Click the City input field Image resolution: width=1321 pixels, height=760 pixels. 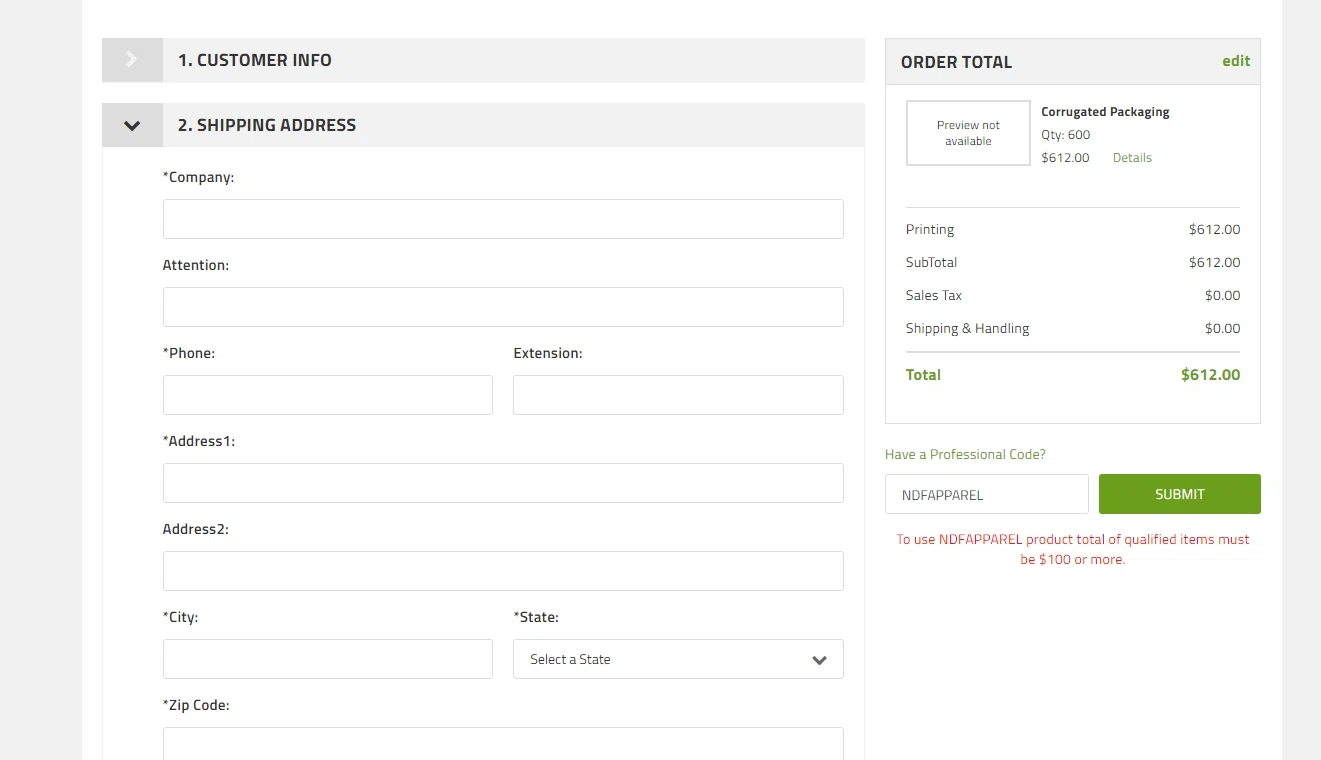point(328,659)
